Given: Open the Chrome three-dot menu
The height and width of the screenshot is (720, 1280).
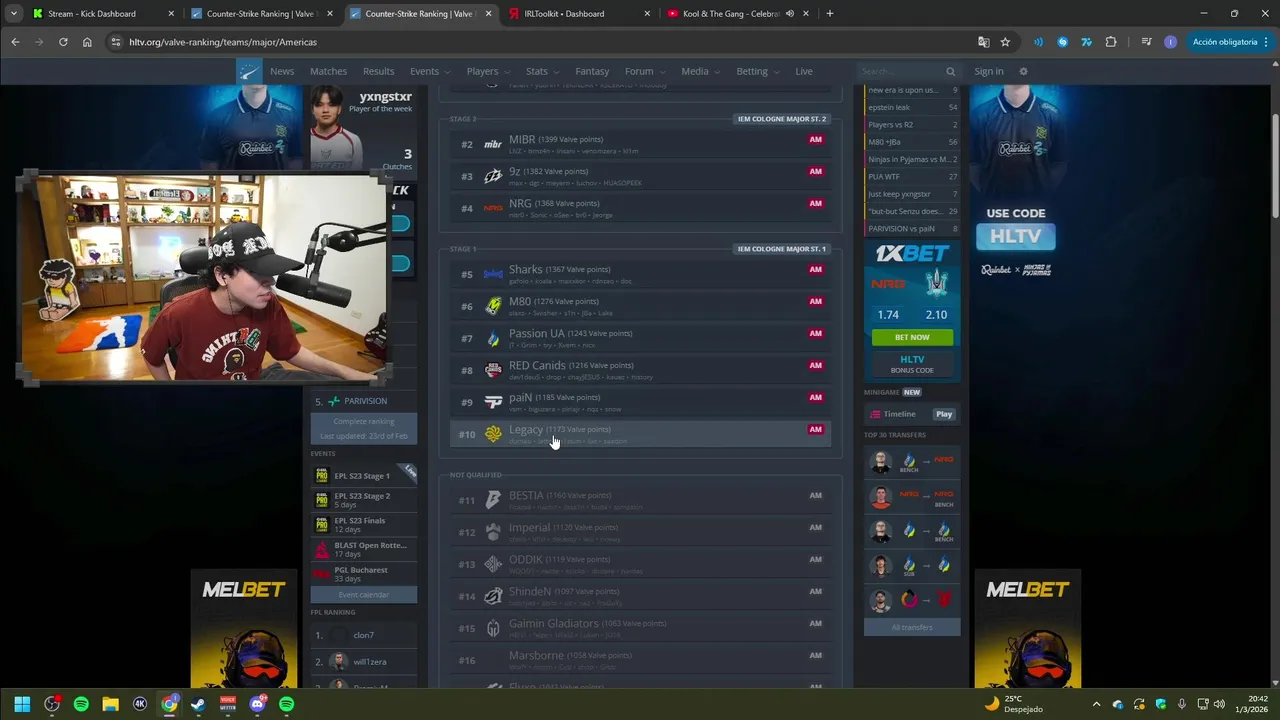Looking at the screenshot, I should pyautogui.click(x=1267, y=42).
